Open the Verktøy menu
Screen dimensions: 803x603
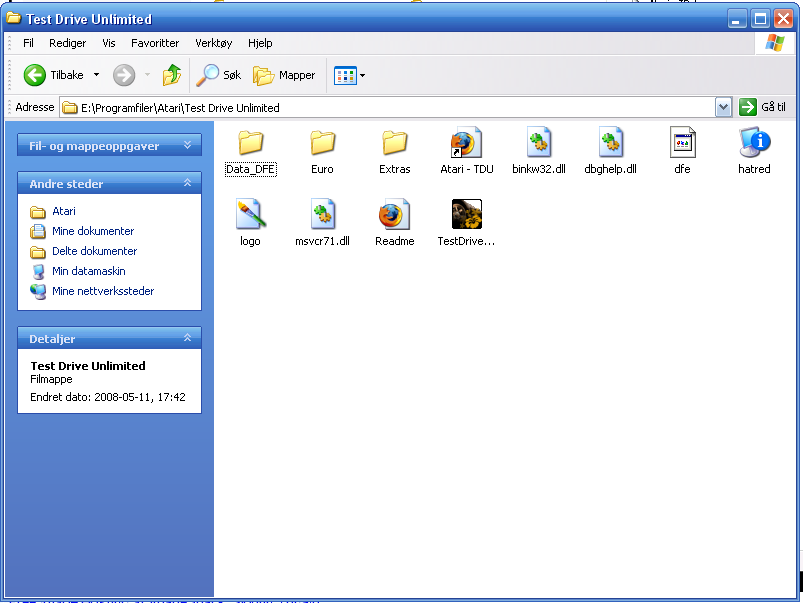click(214, 44)
